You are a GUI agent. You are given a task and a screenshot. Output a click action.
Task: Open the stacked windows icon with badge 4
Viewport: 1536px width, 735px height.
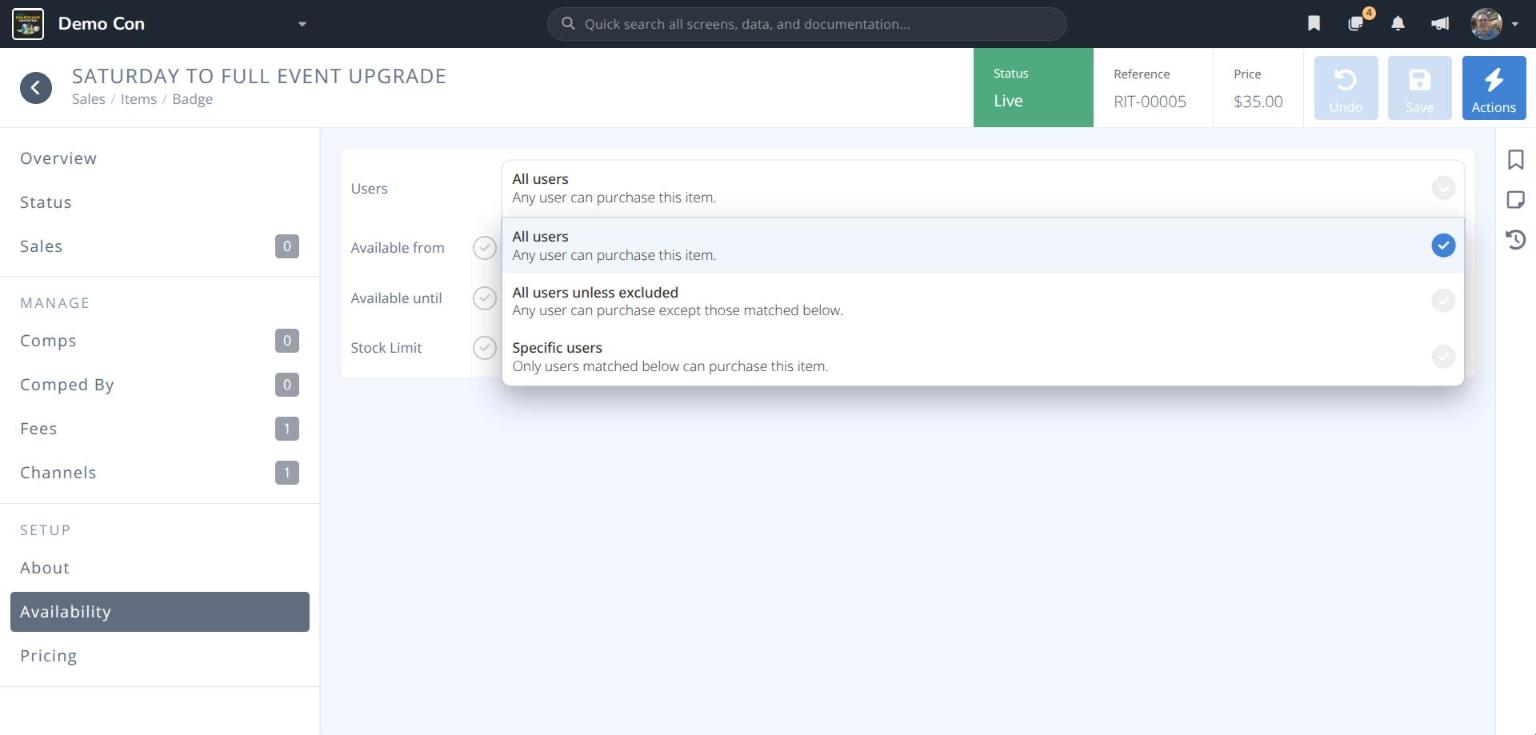pyautogui.click(x=1356, y=23)
